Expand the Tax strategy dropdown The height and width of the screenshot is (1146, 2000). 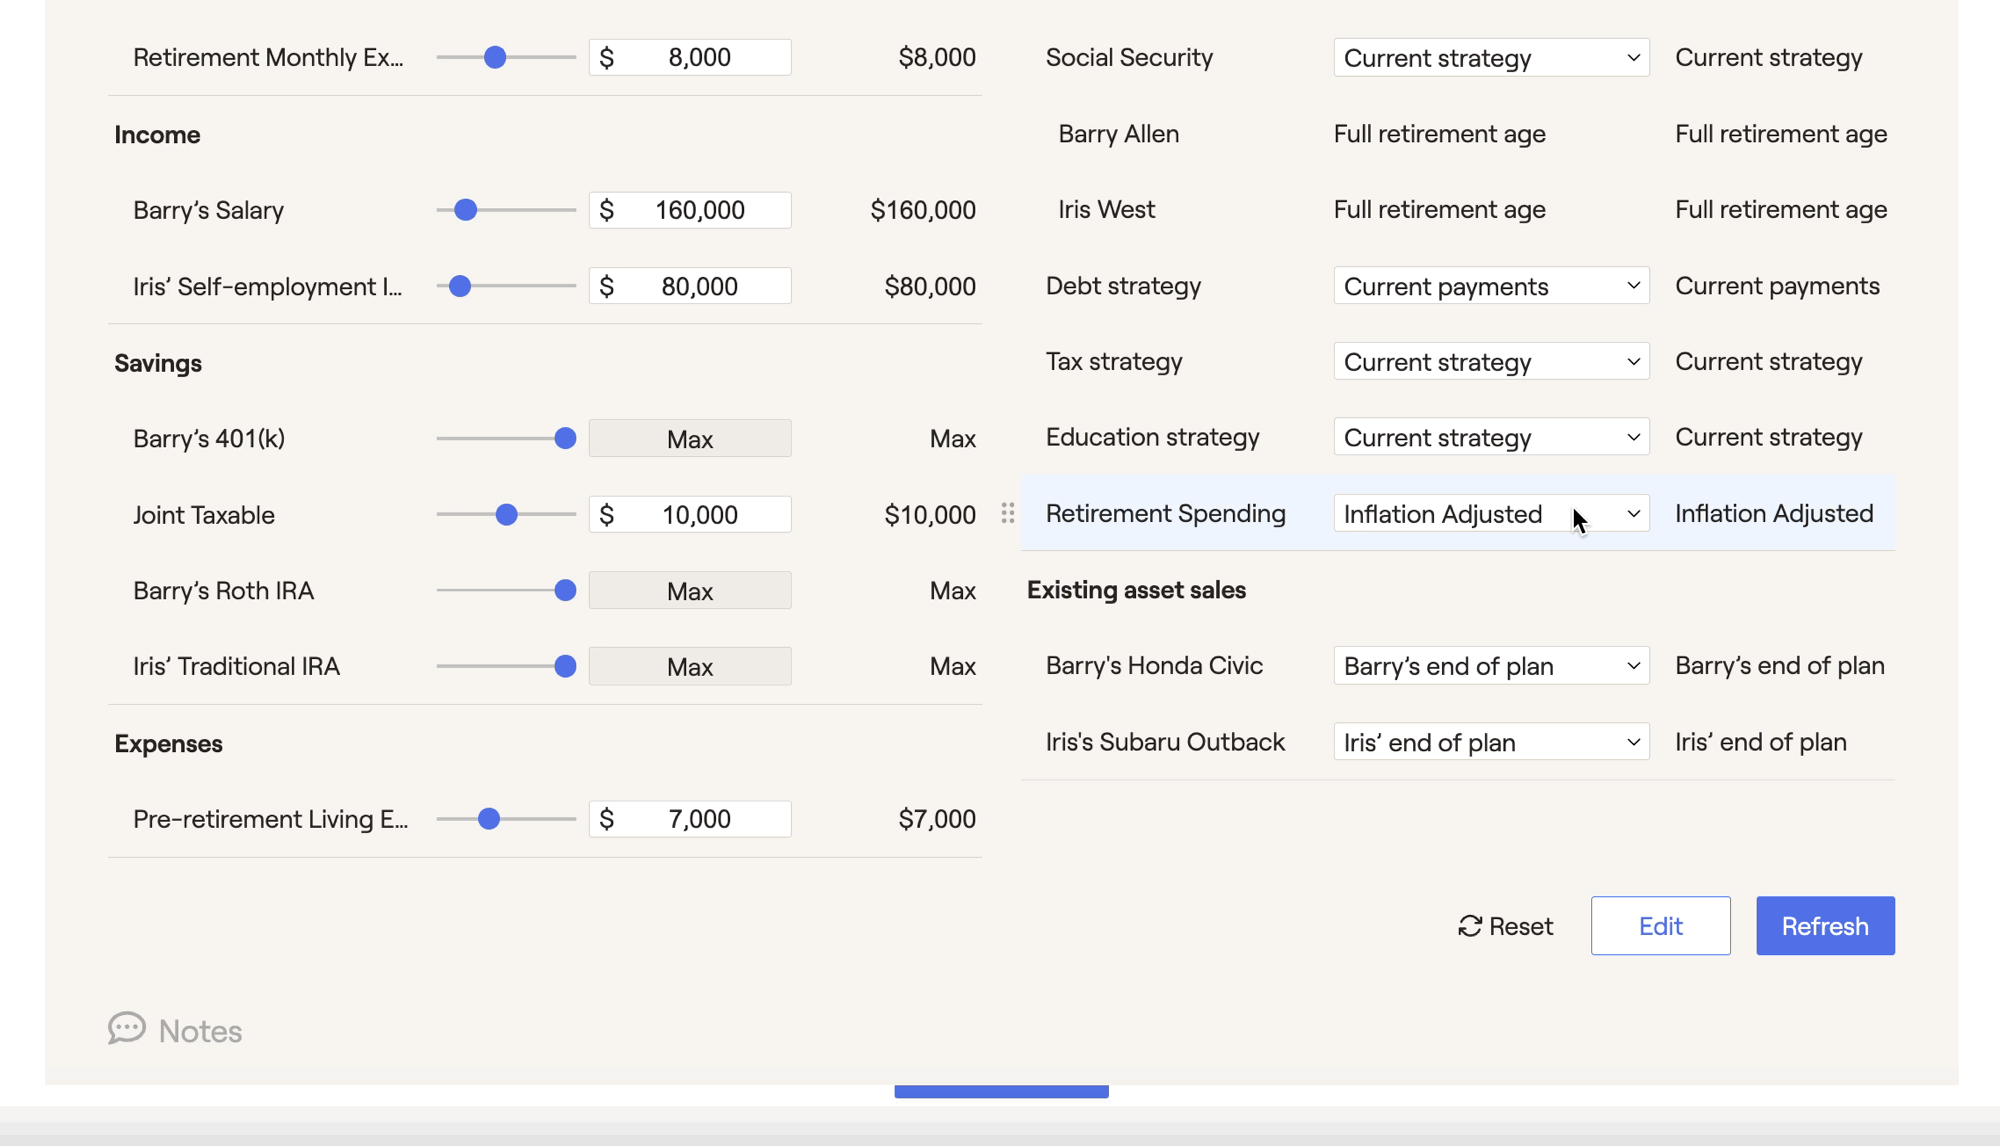coord(1491,362)
